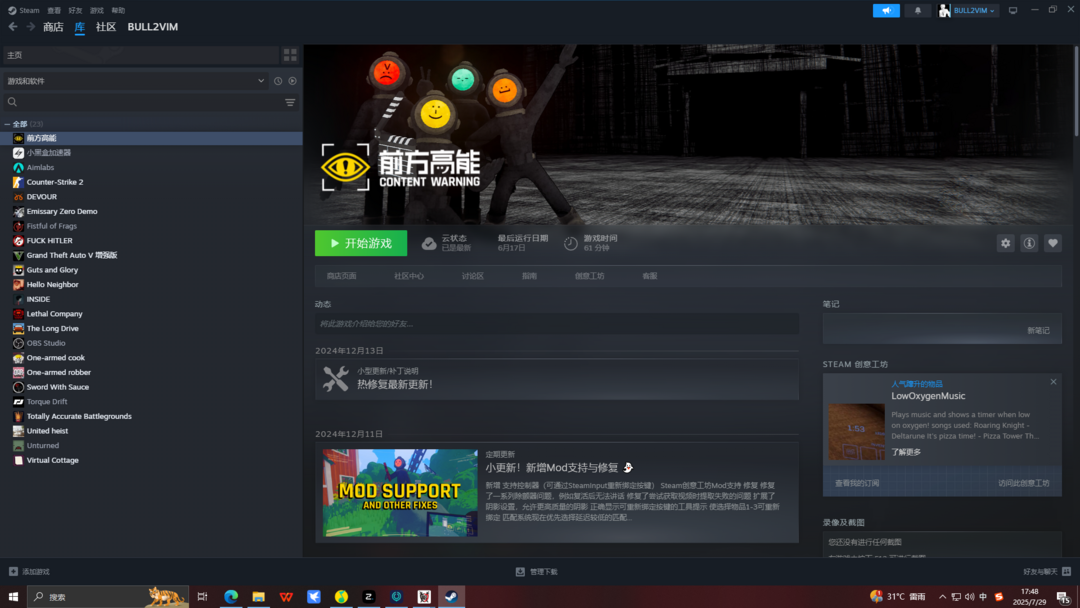Switch to the 商店 tab
The image size is (1080, 608).
click(53, 27)
